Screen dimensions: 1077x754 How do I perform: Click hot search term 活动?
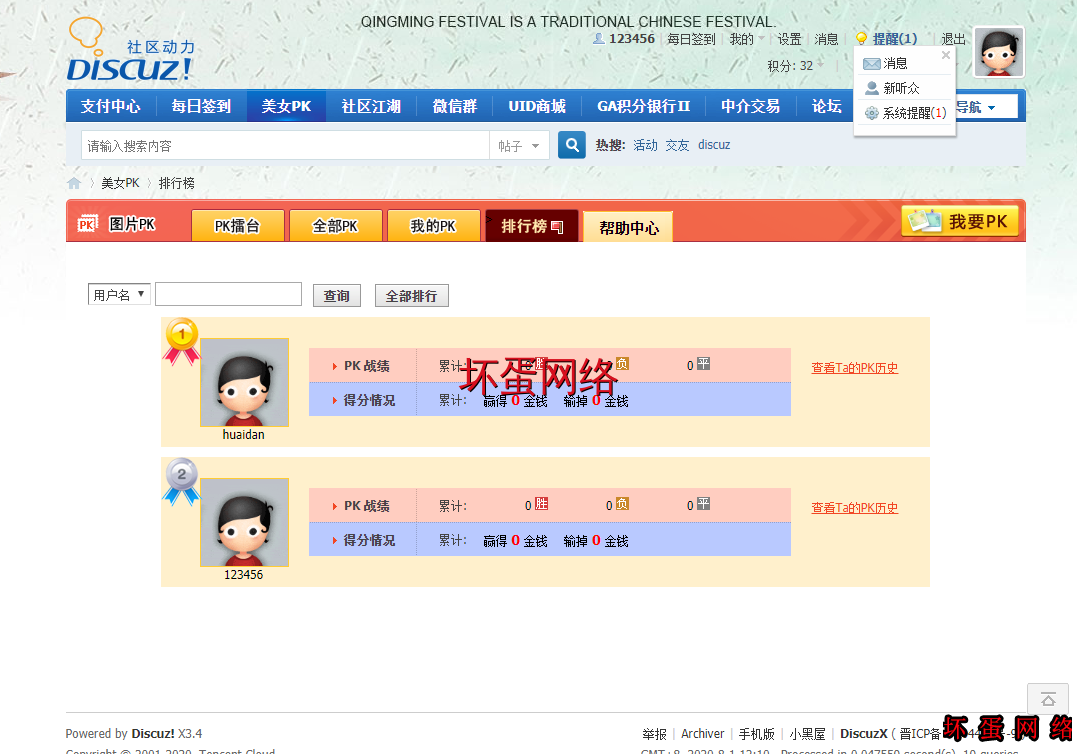645,145
